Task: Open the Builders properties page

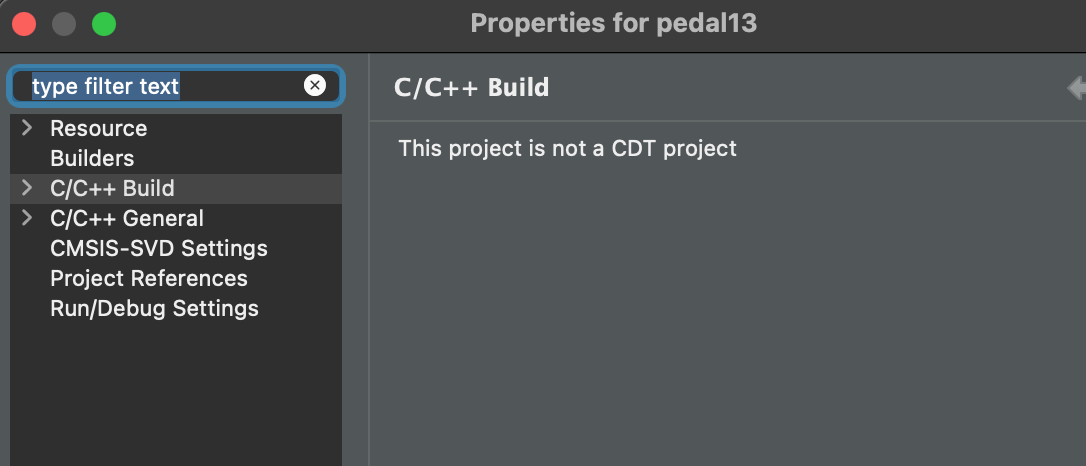Action: click(x=92, y=159)
